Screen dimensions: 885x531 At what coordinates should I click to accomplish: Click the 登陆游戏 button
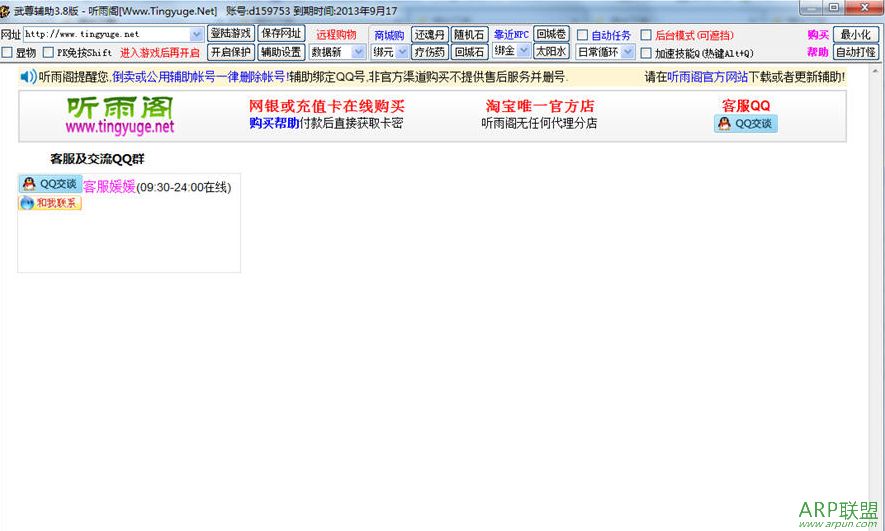[x=230, y=34]
